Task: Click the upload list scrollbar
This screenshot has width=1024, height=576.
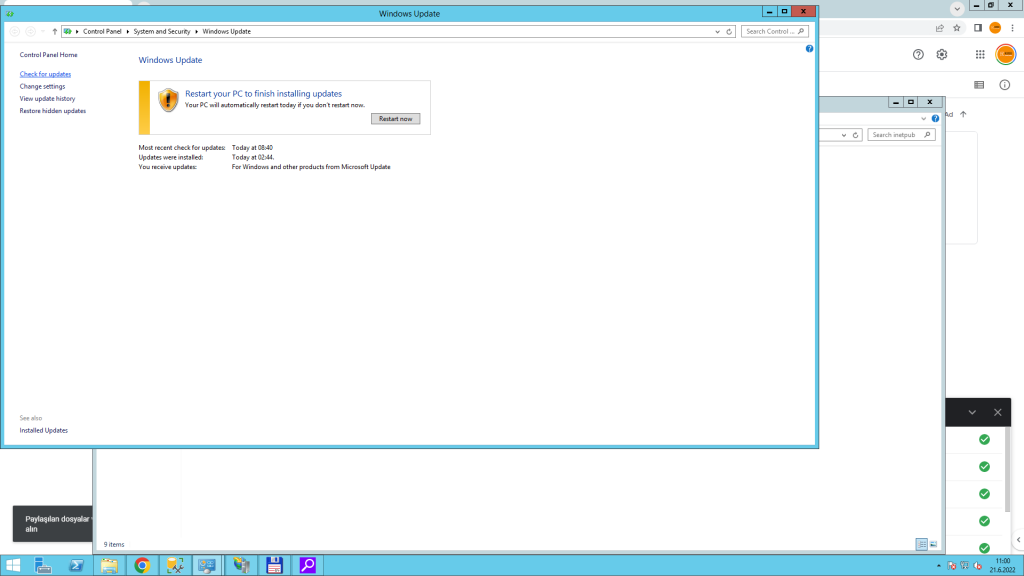Action: (1008, 470)
